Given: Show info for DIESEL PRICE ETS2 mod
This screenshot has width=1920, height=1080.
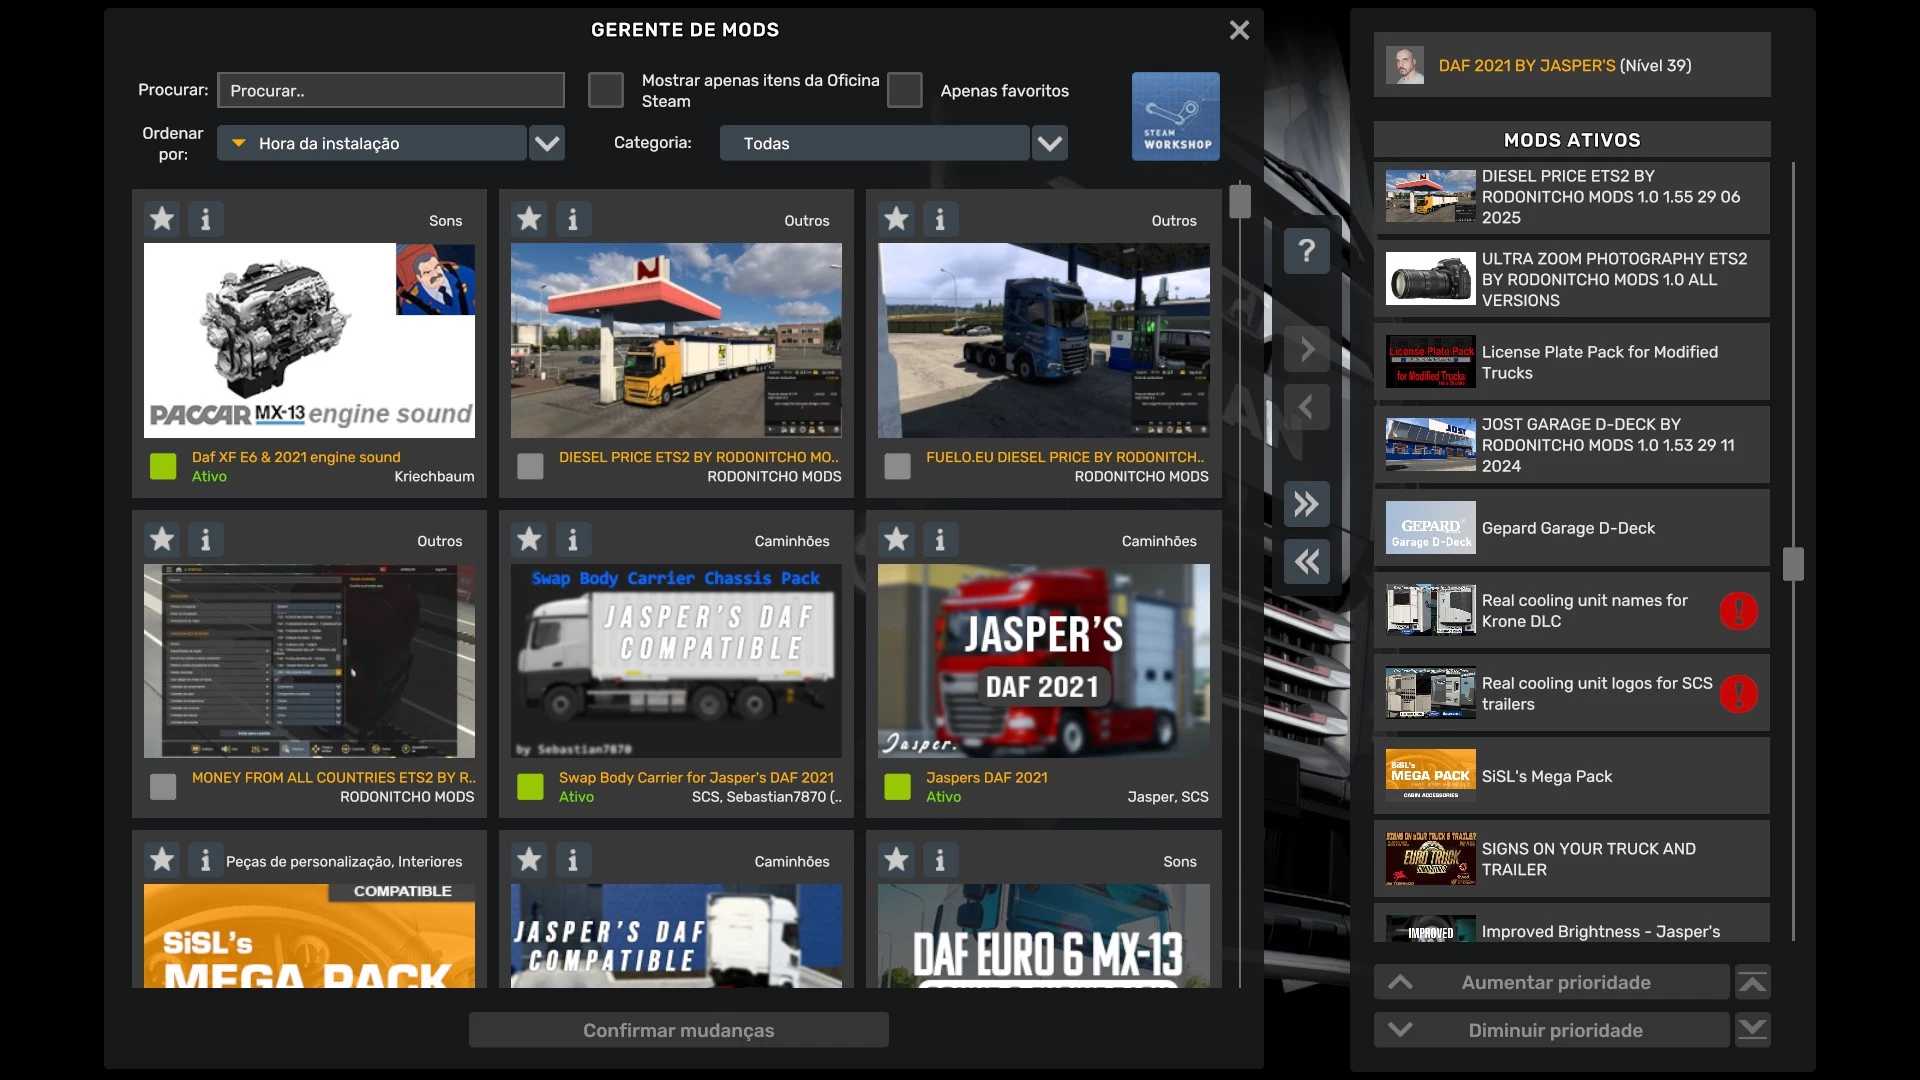Looking at the screenshot, I should [573, 219].
